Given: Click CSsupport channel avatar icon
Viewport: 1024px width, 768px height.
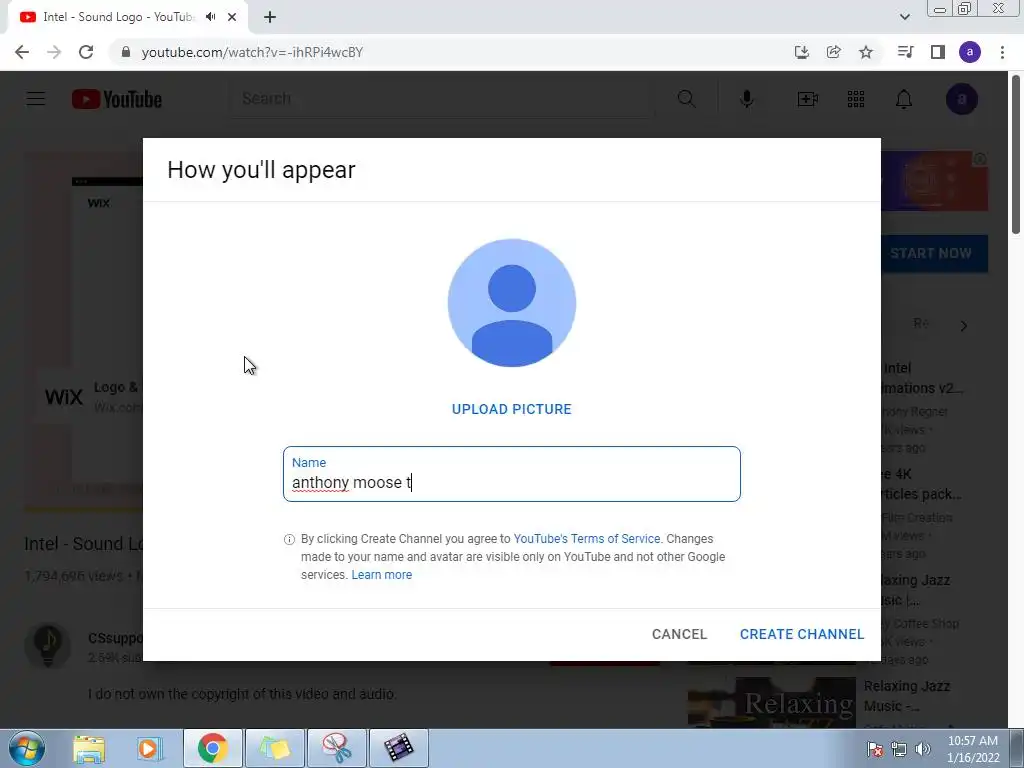Looking at the screenshot, I should coord(48,646).
